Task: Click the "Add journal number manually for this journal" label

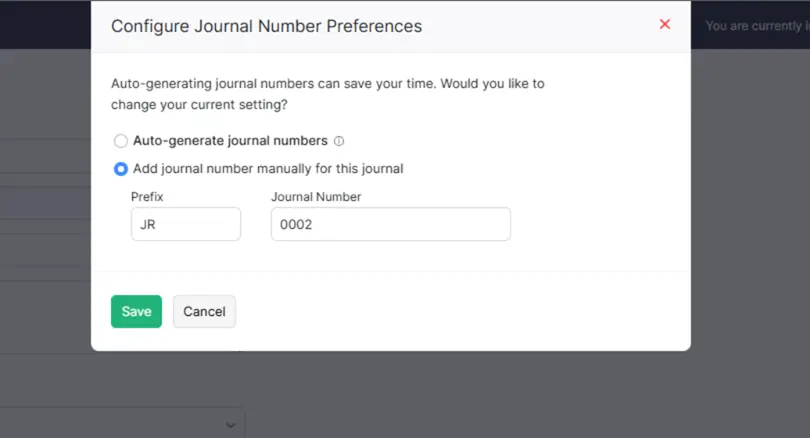Action: click(268, 169)
